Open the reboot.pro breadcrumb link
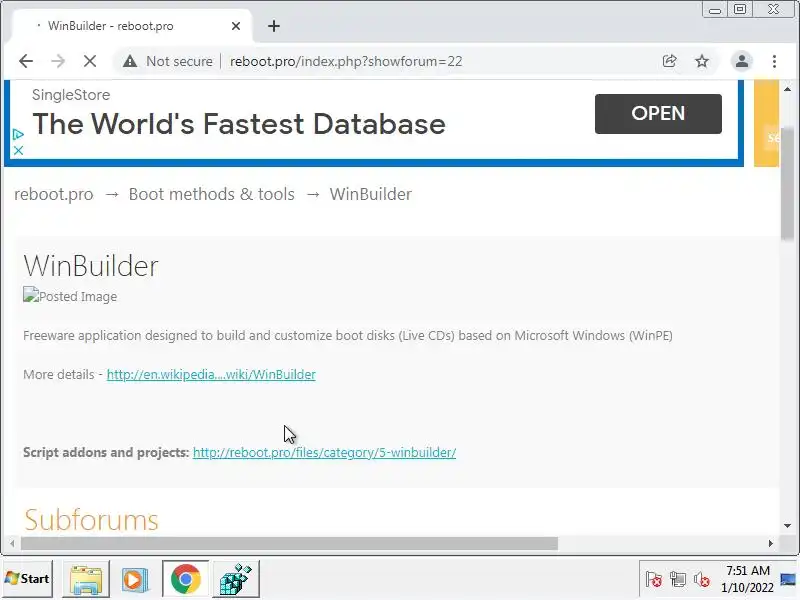The height and width of the screenshot is (600, 800). (x=54, y=194)
